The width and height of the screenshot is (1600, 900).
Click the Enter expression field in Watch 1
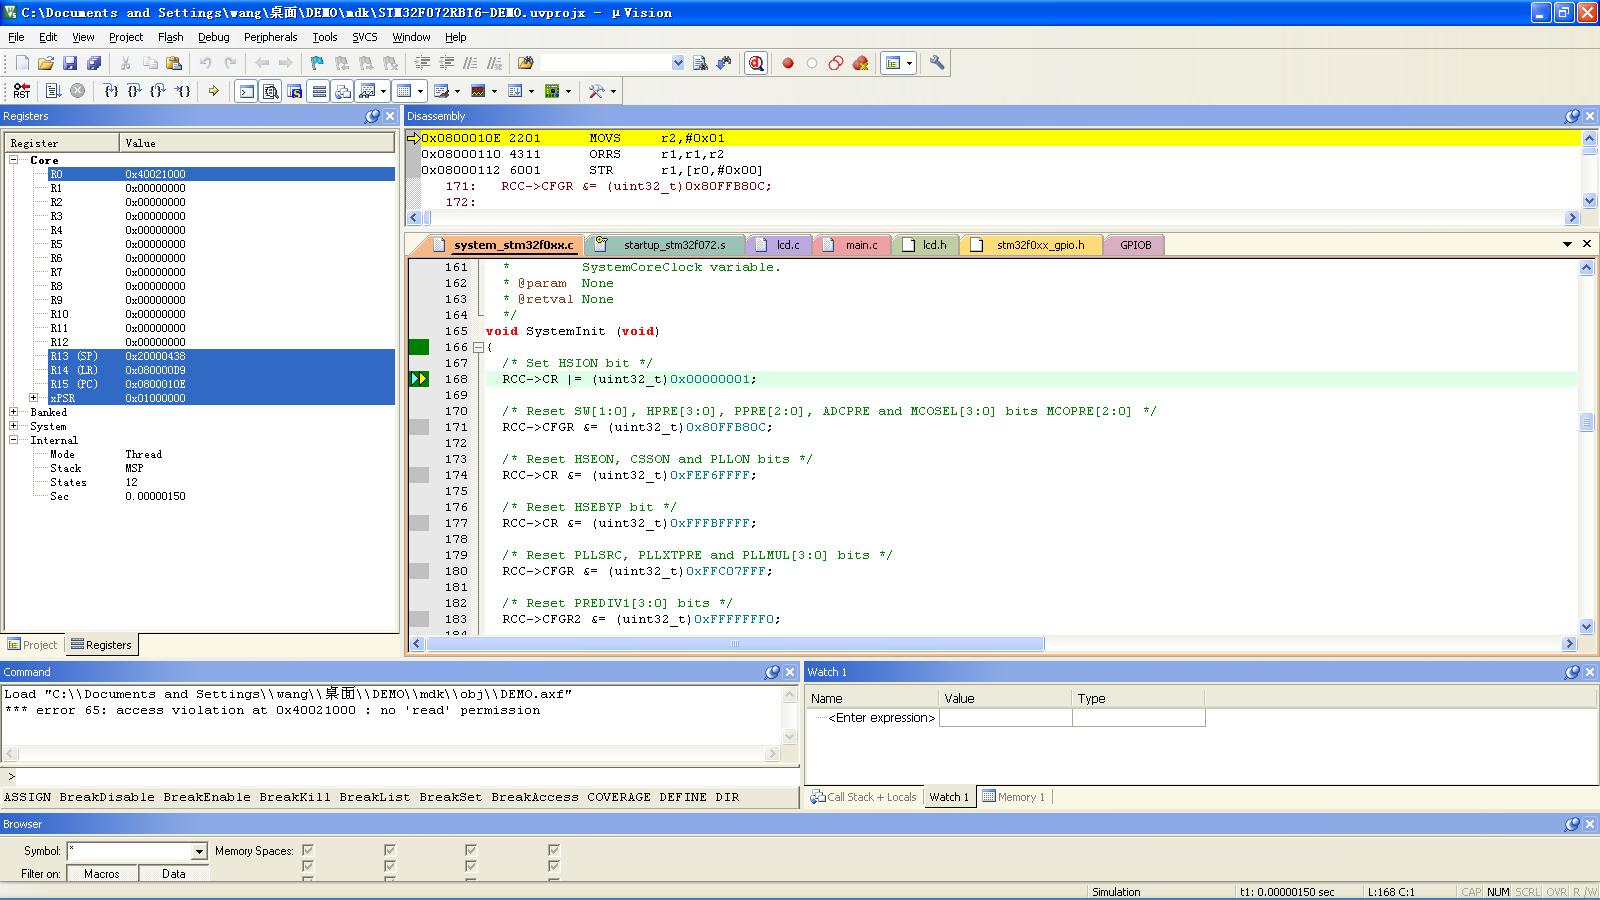[881, 718]
